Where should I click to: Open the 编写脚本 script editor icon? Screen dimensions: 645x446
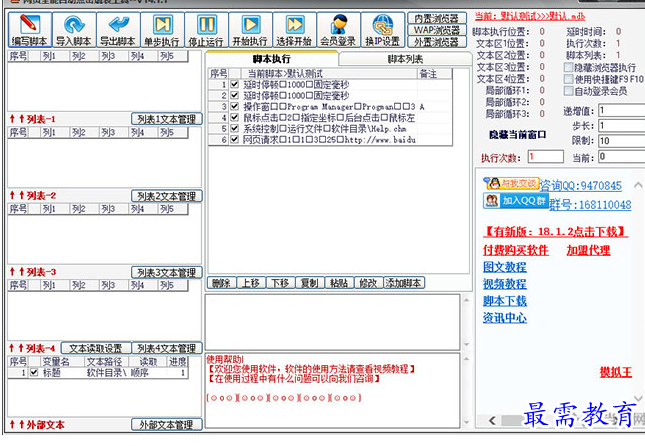[30, 30]
